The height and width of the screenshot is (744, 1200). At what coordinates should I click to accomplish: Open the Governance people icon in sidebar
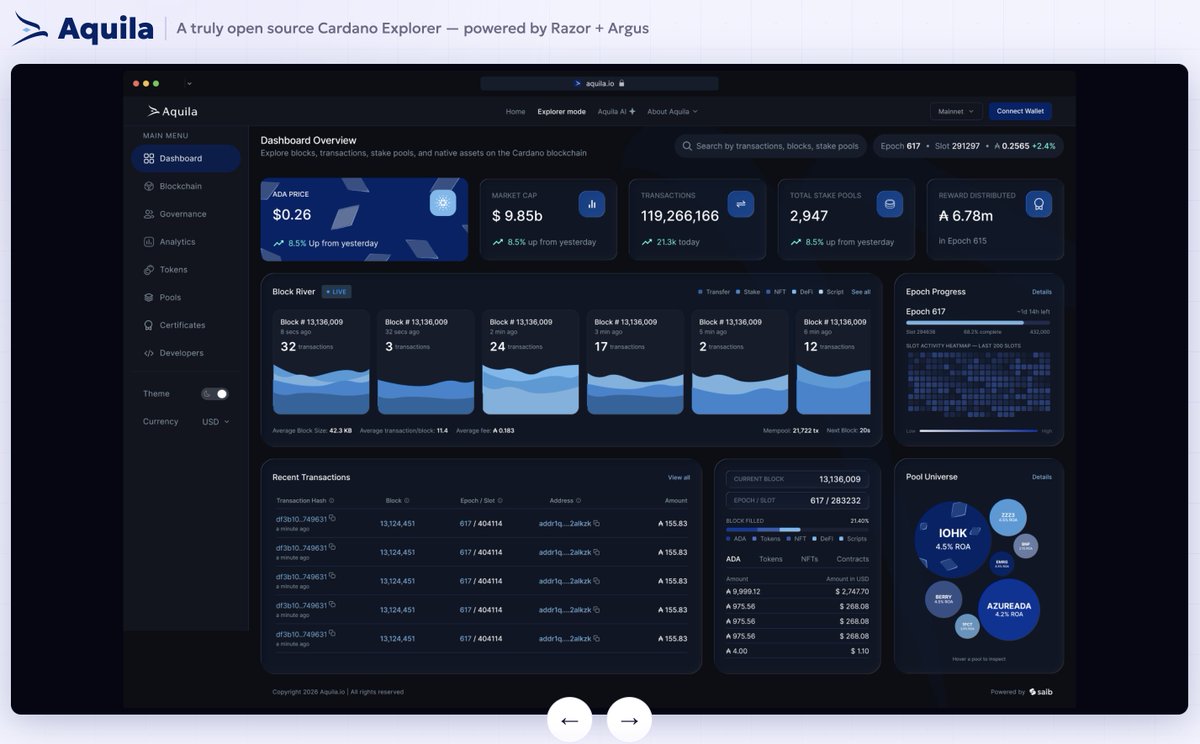(148, 214)
